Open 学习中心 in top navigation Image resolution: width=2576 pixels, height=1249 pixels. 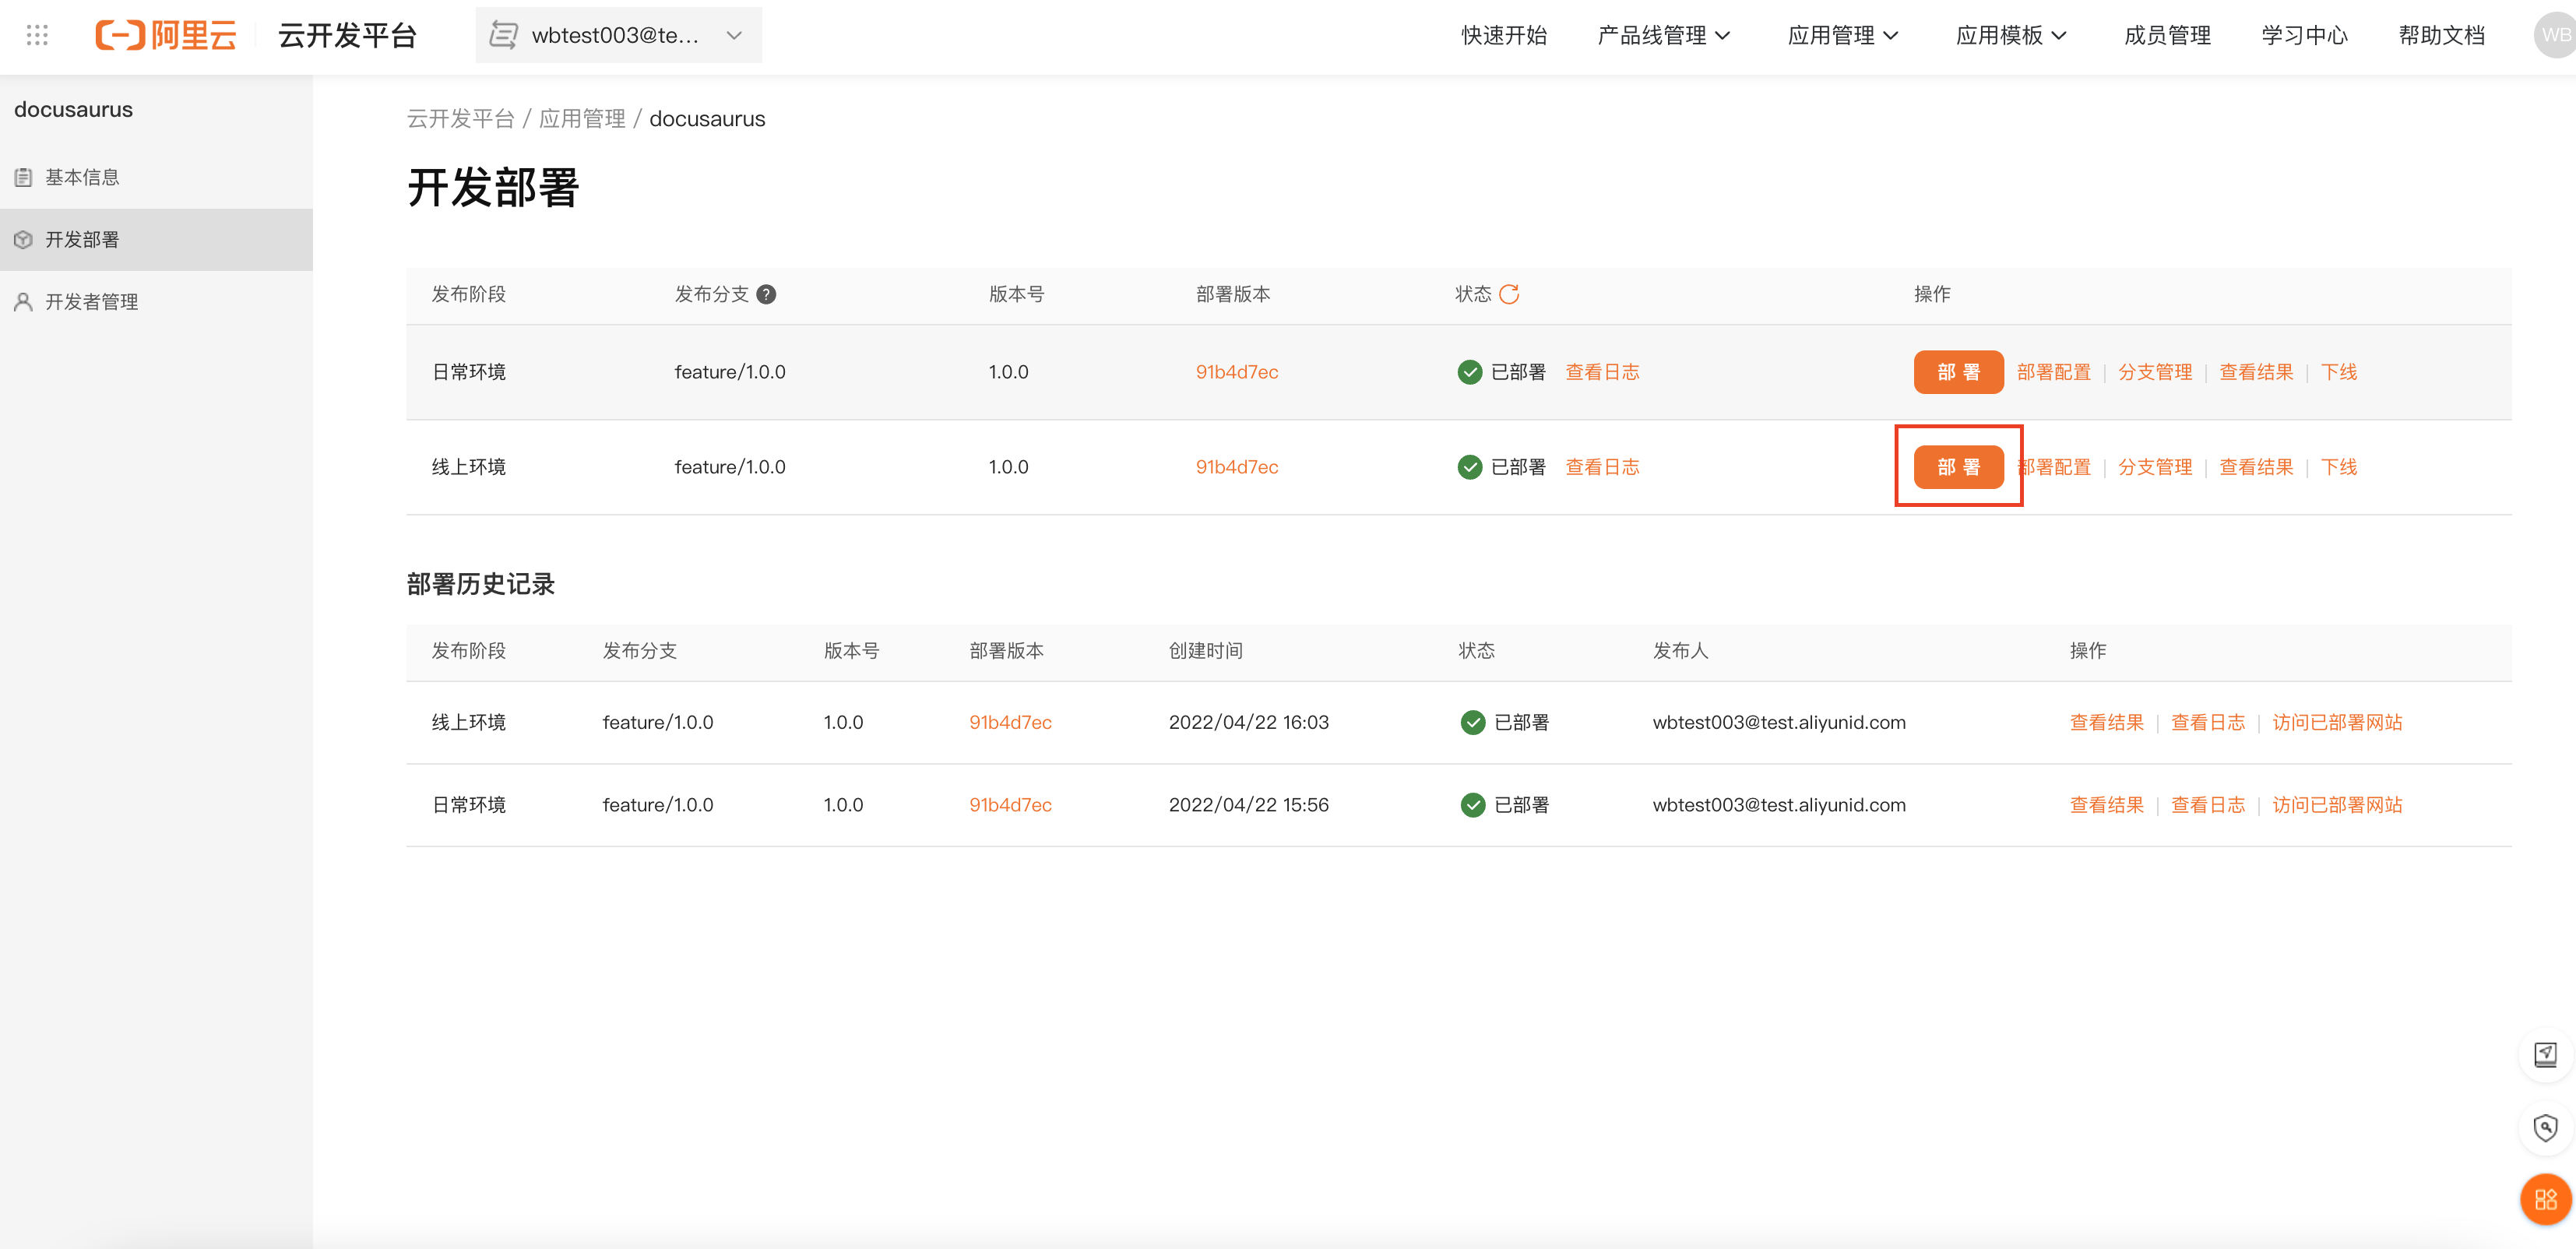[x=2304, y=35]
